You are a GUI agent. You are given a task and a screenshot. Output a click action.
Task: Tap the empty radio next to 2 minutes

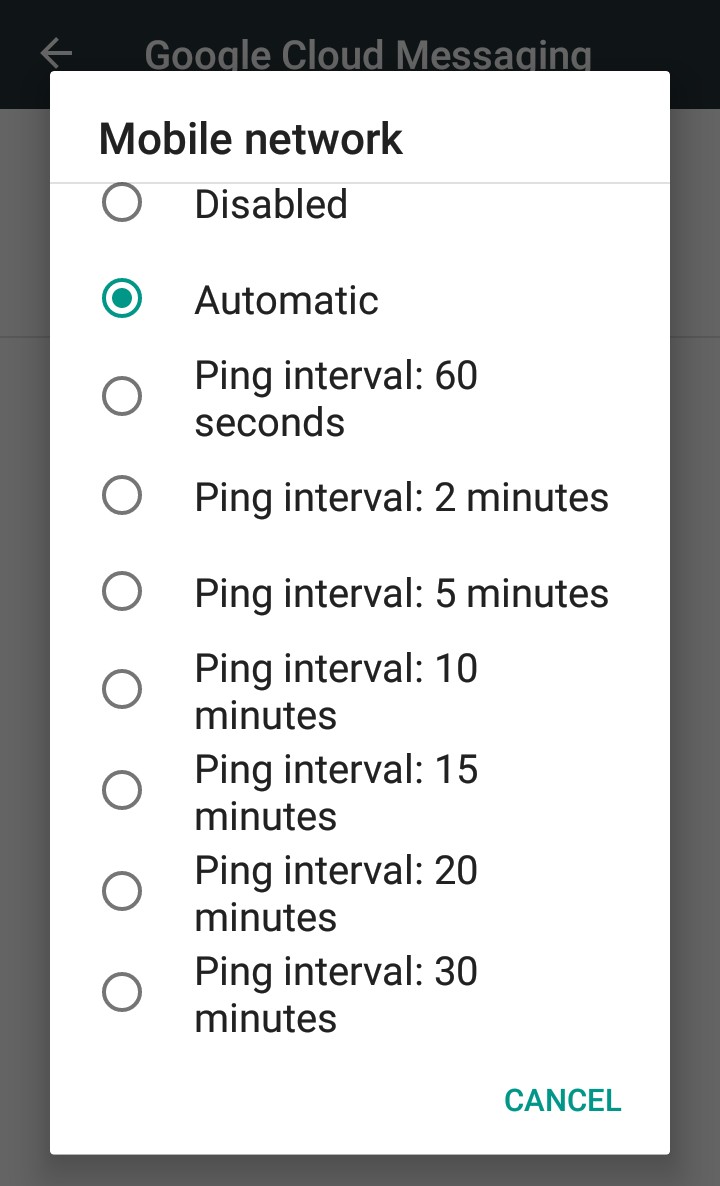tap(121, 494)
